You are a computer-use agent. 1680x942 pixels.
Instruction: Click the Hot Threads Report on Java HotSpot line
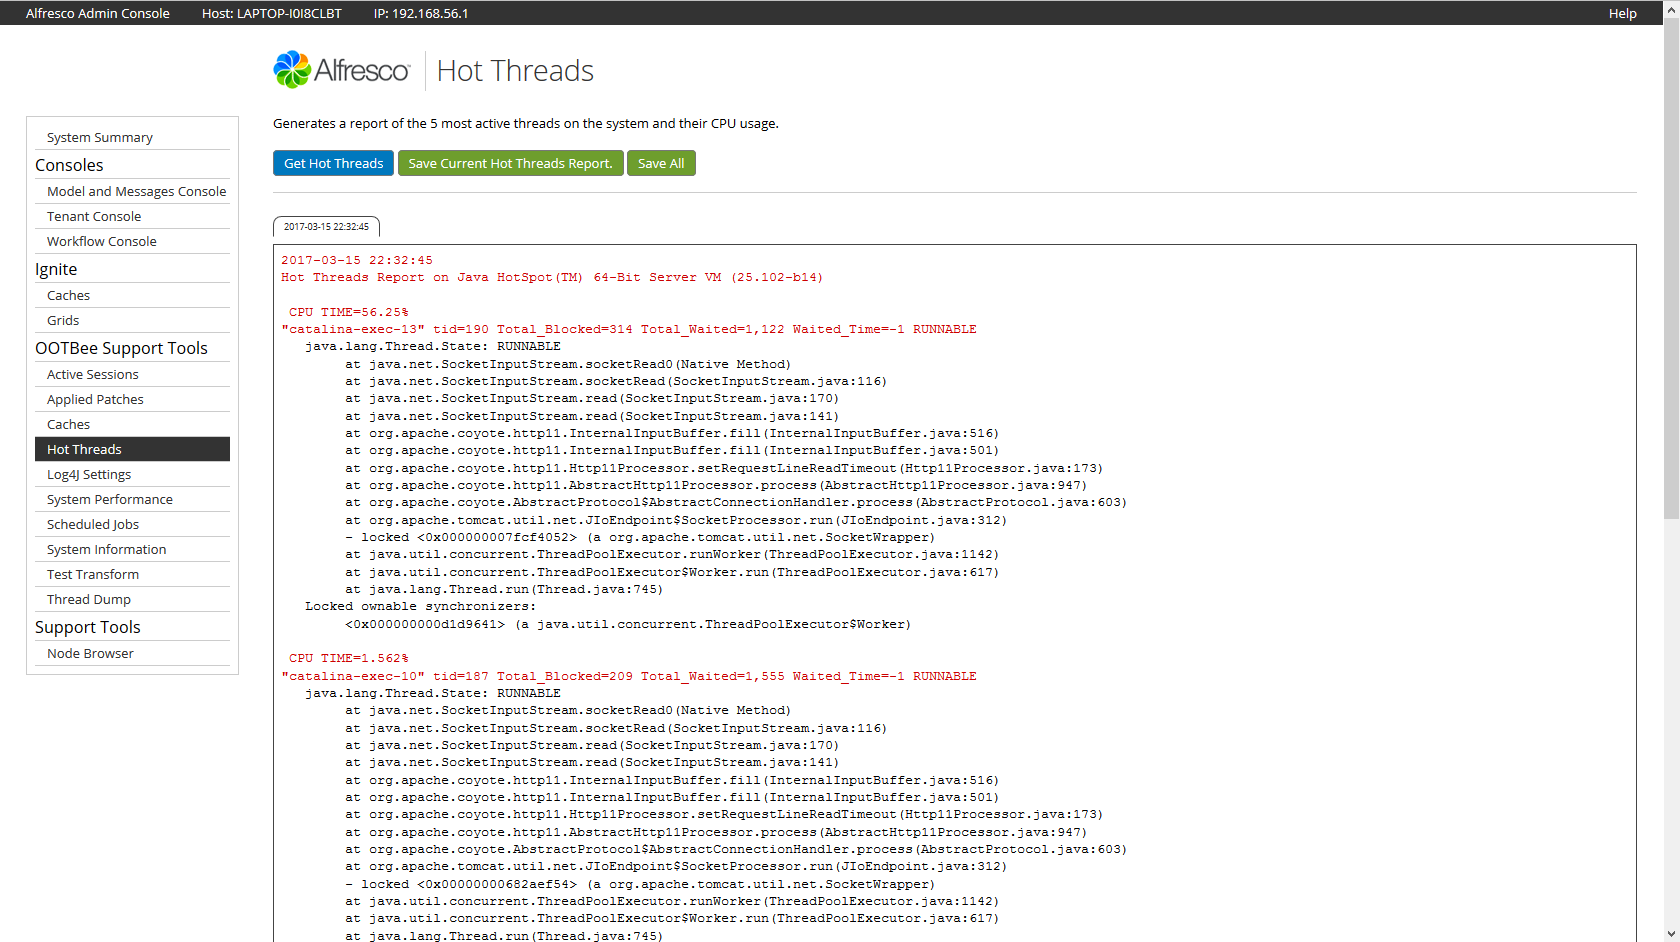point(552,277)
